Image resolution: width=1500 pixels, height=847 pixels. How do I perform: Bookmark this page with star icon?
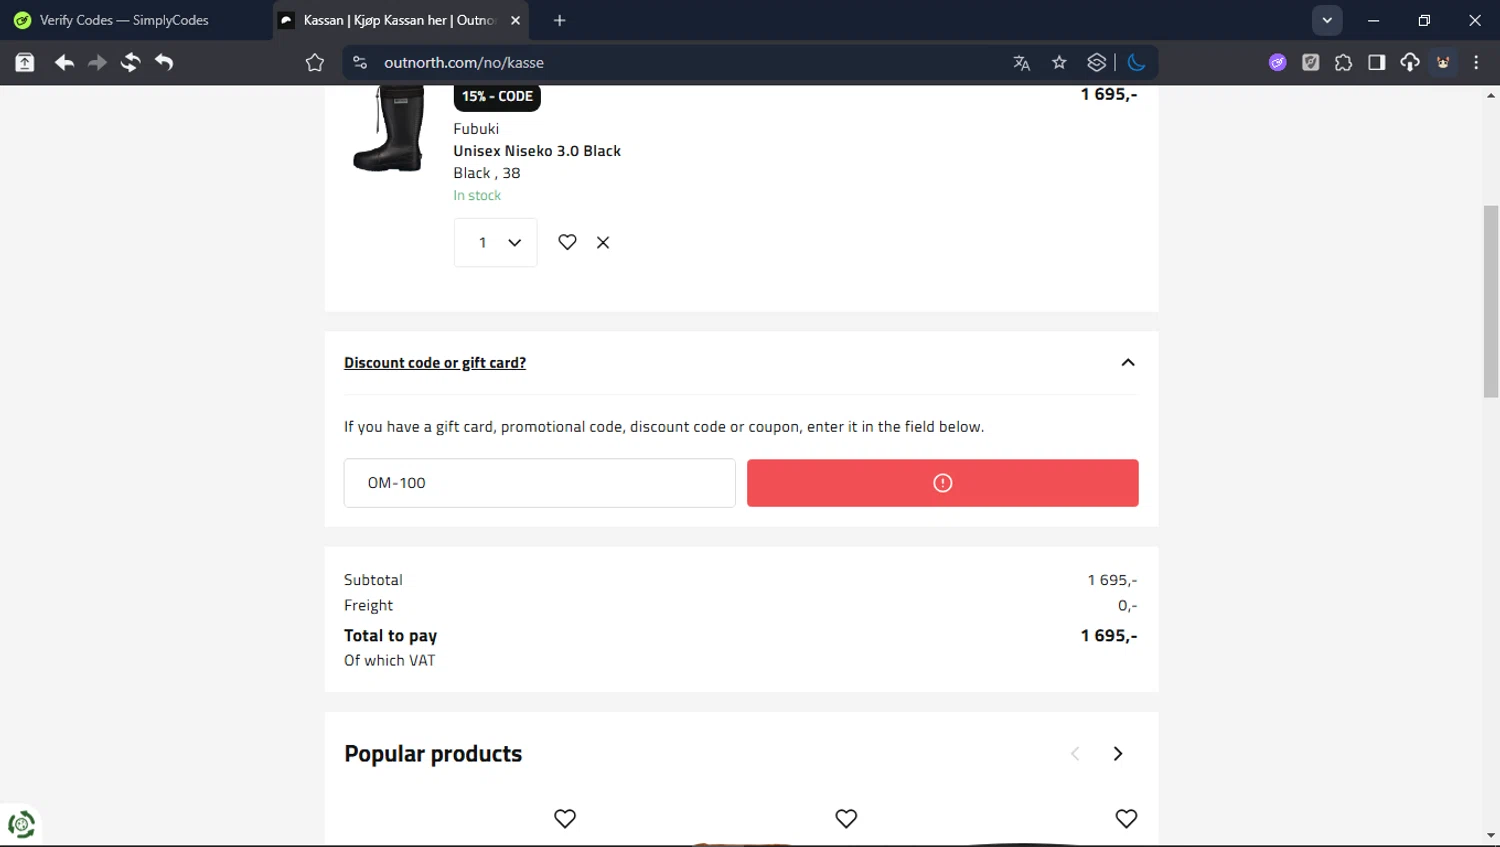[x=1059, y=63]
